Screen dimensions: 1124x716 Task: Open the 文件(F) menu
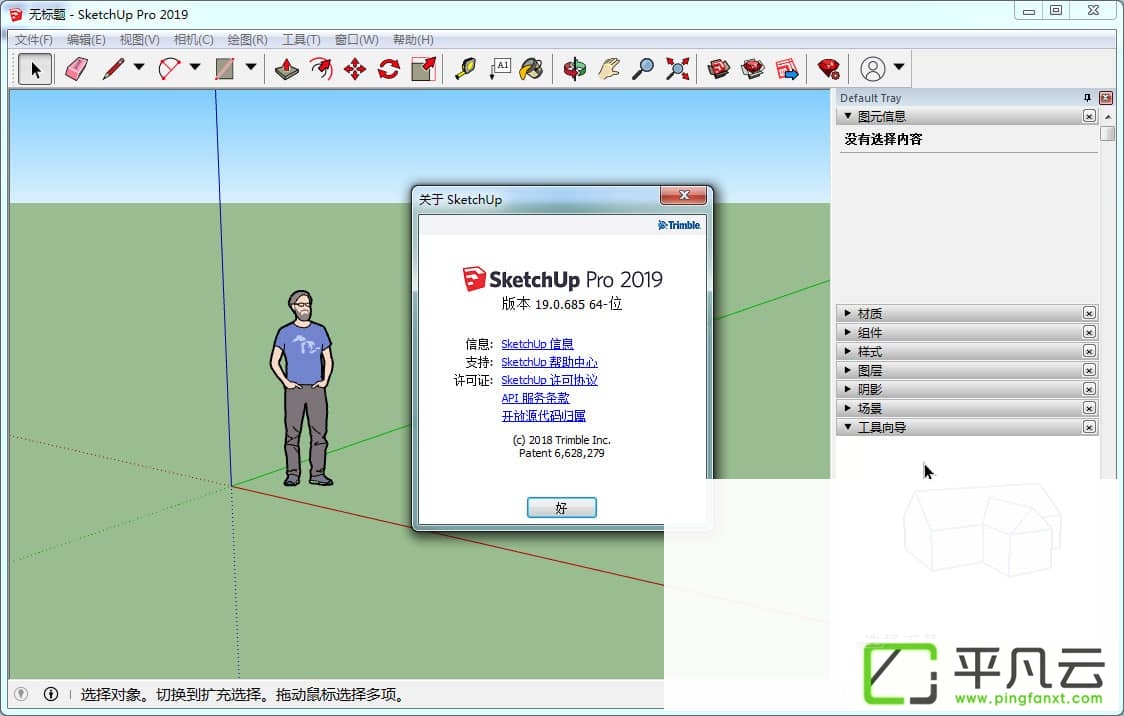click(x=34, y=39)
